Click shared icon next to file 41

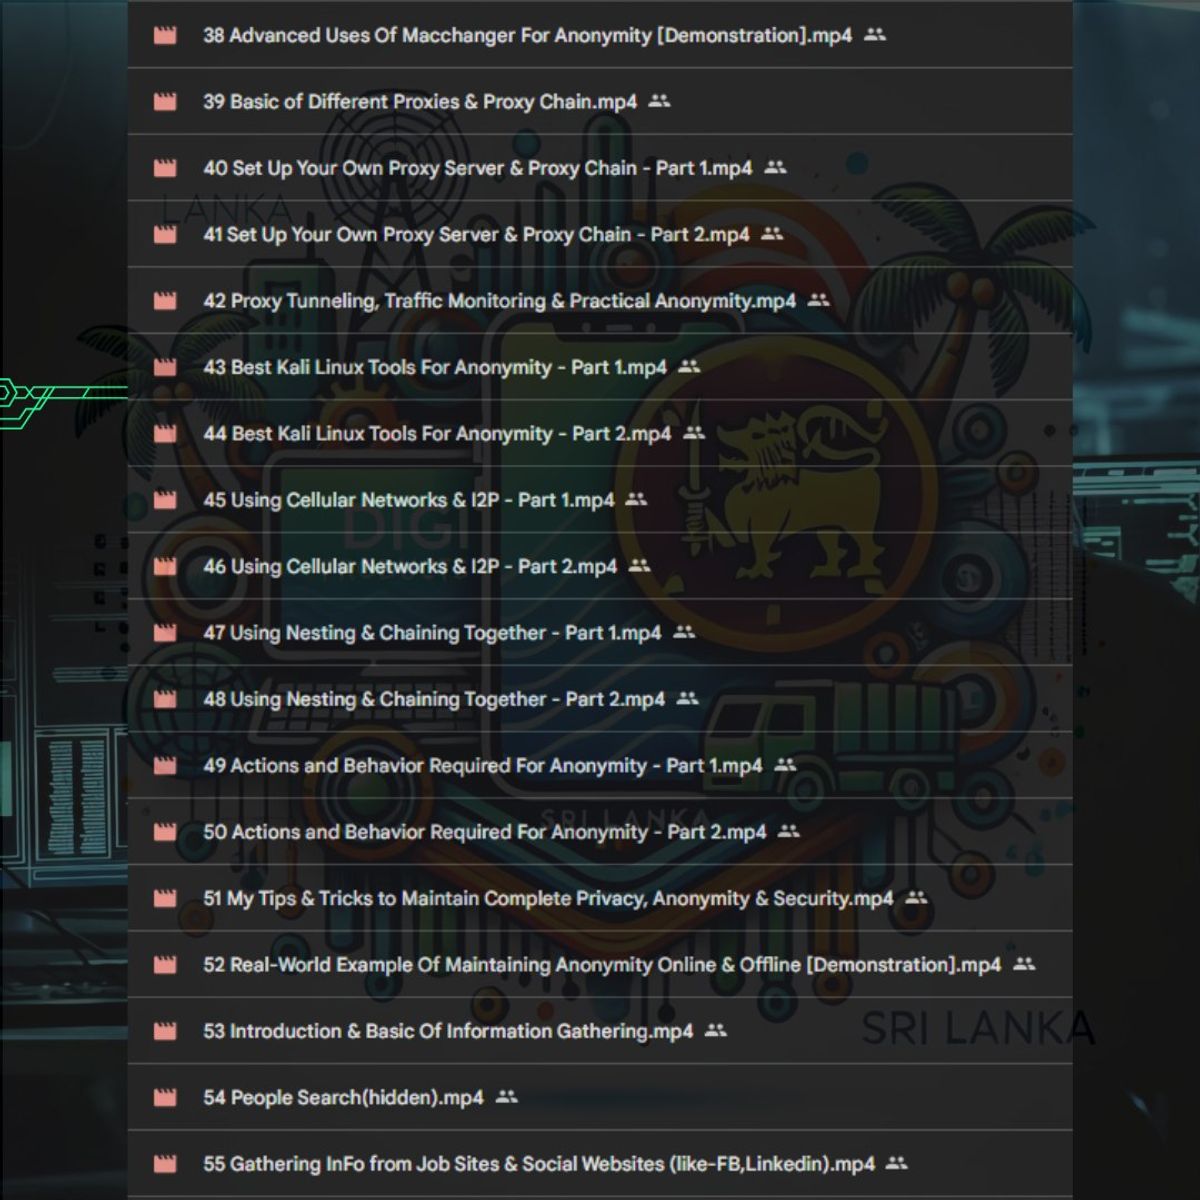coord(772,234)
